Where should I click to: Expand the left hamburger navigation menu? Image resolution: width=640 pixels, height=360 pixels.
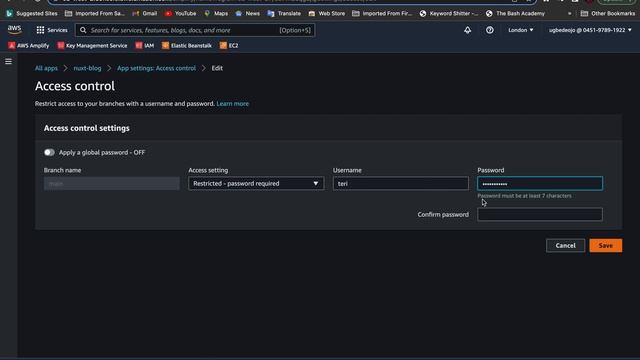tap(8, 62)
